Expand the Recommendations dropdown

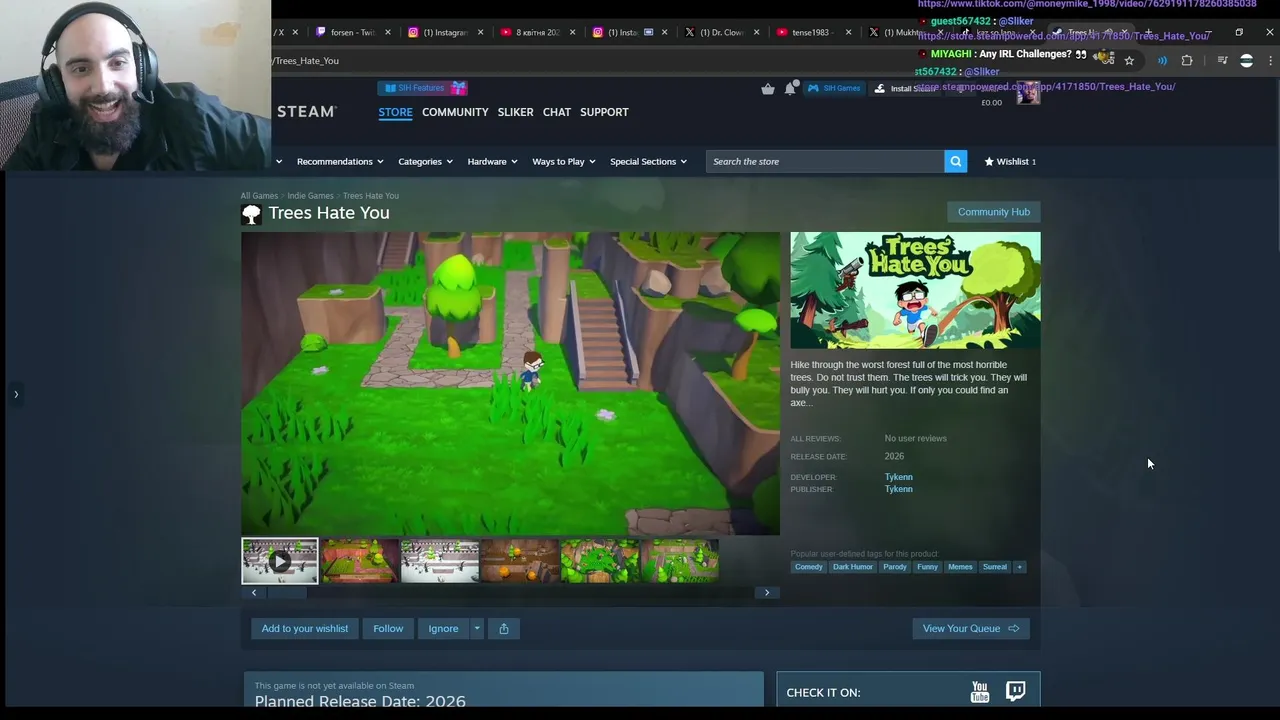click(x=340, y=161)
